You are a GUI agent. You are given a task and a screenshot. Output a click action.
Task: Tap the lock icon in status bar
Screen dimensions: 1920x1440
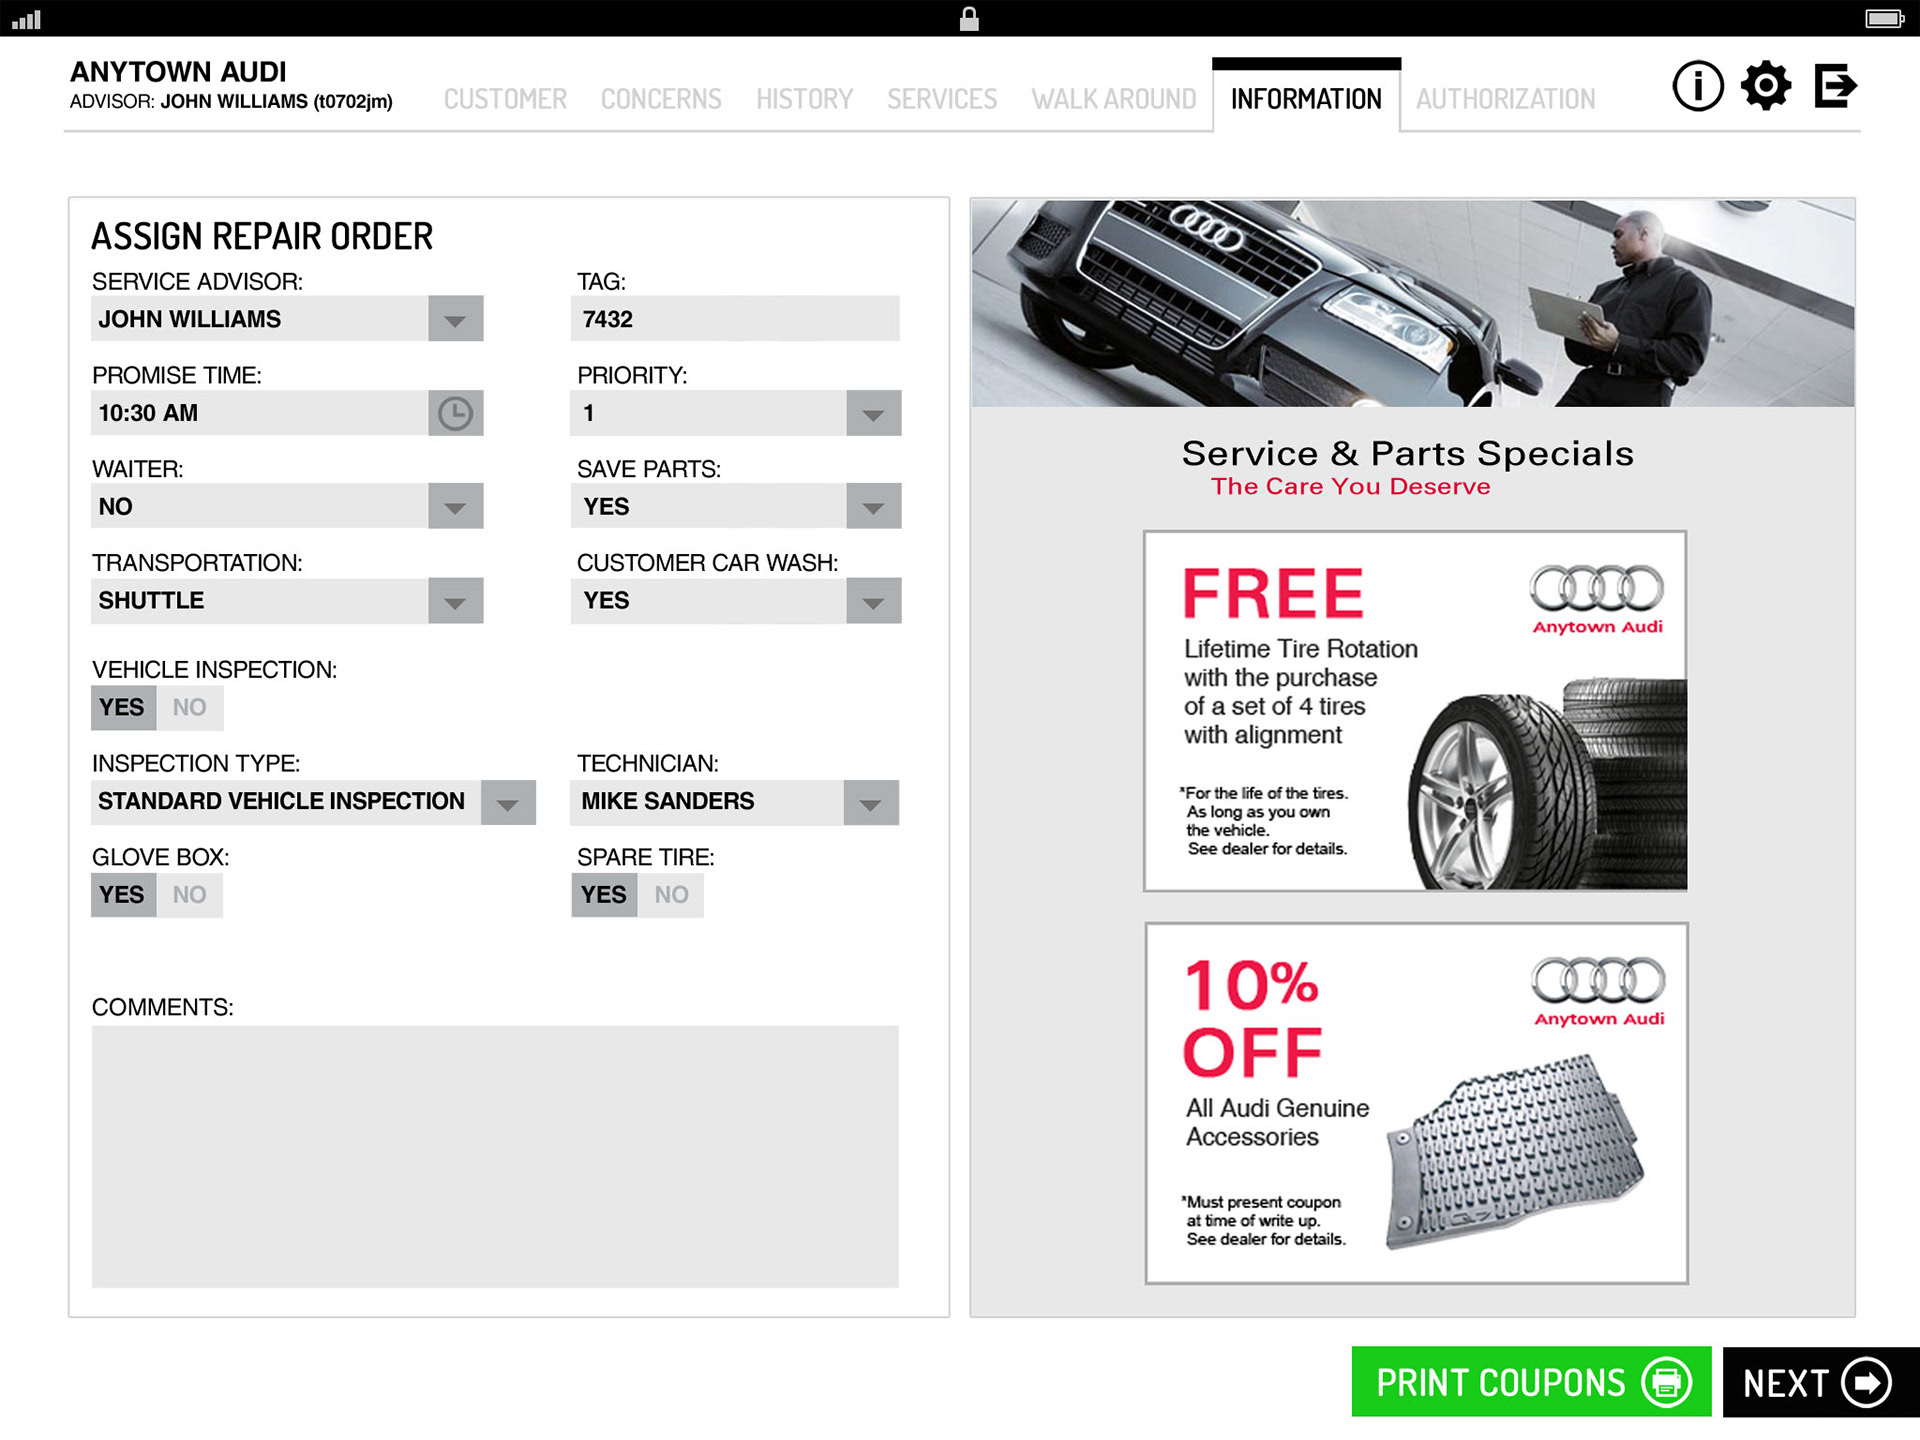click(x=969, y=19)
